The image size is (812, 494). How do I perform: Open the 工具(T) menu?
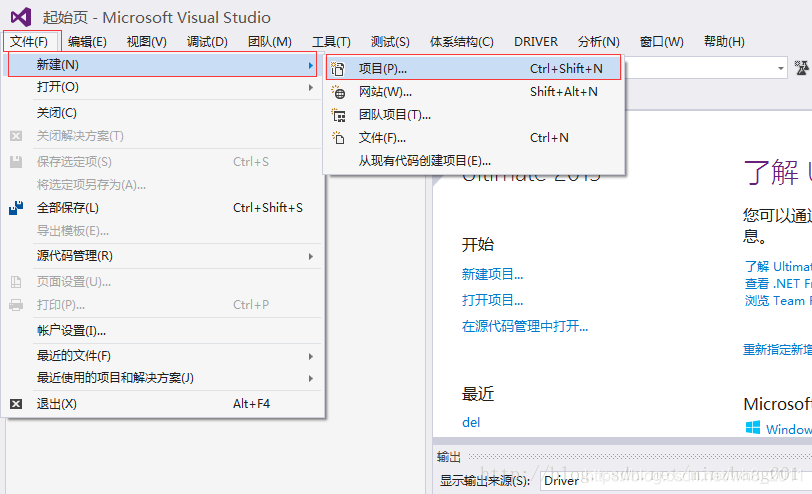[331, 41]
